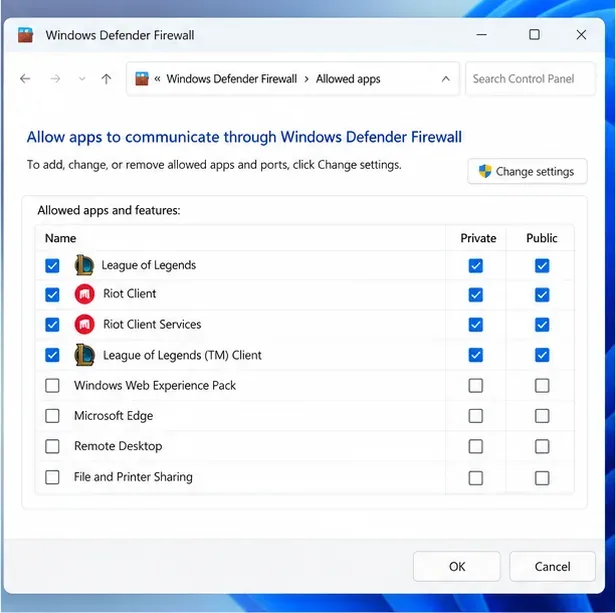Enable the Microsoft Edge name checkbox
616x613 pixels.
[x=52, y=416]
